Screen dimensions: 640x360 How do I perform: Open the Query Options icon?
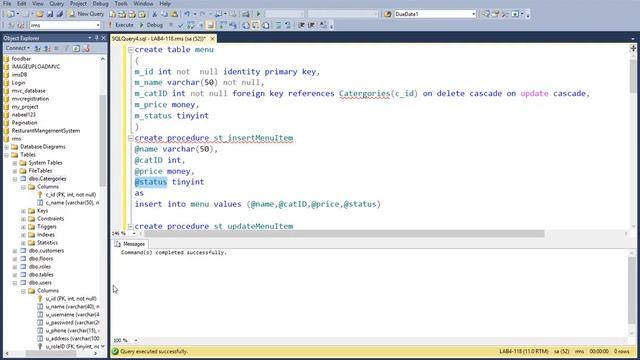pos(201,25)
